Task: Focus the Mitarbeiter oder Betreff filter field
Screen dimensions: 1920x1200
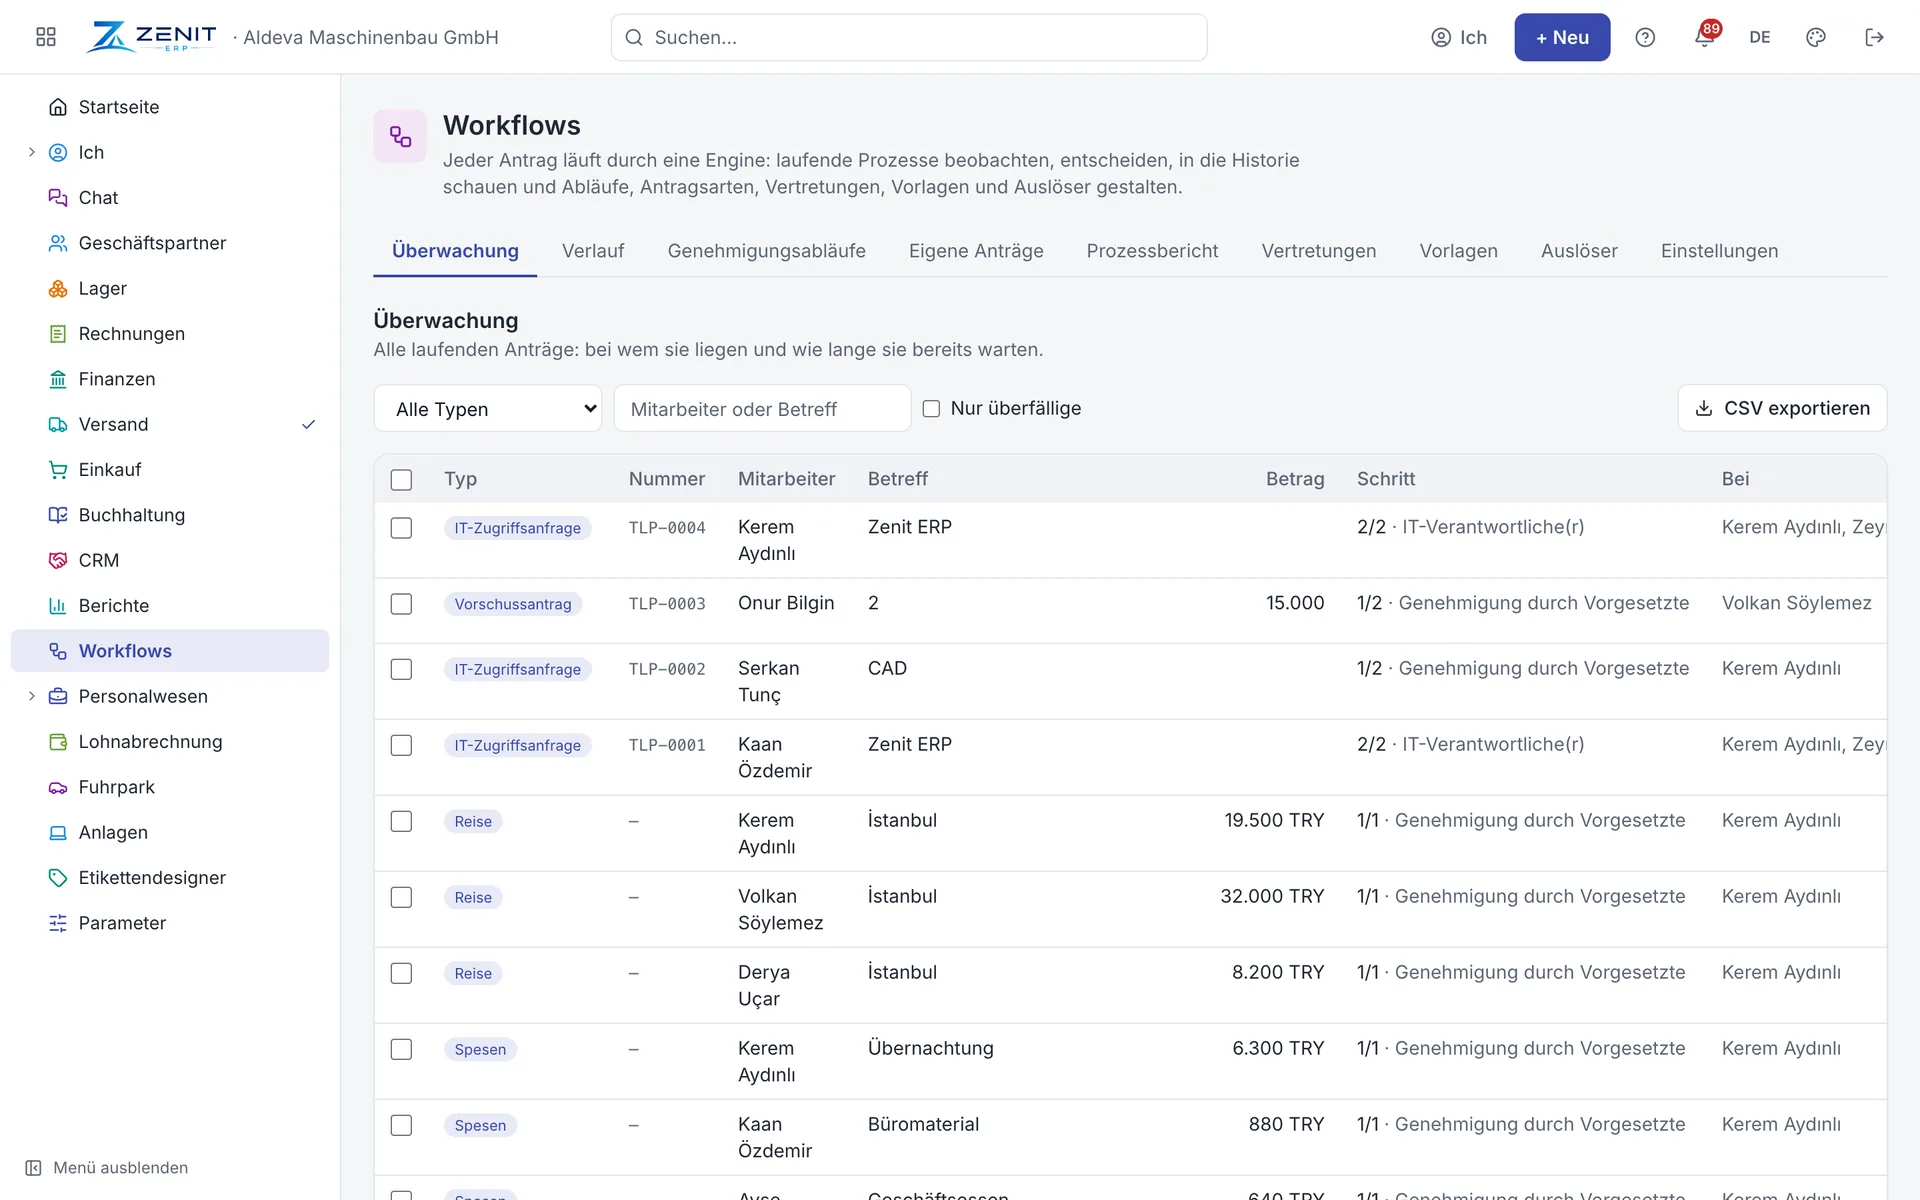Action: (x=762, y=408)
